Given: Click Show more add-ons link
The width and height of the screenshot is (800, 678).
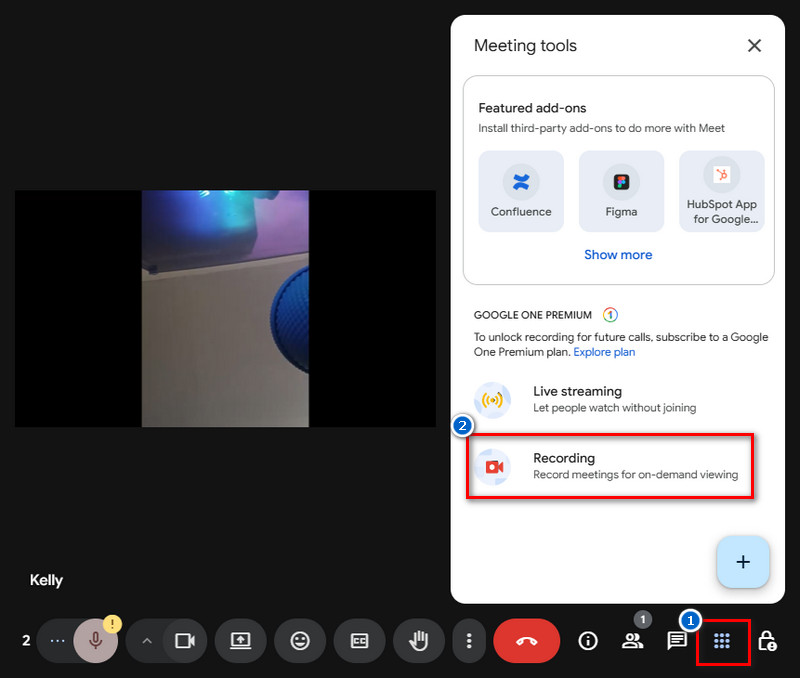Looking at the screenshot, I should coord(618,255).
